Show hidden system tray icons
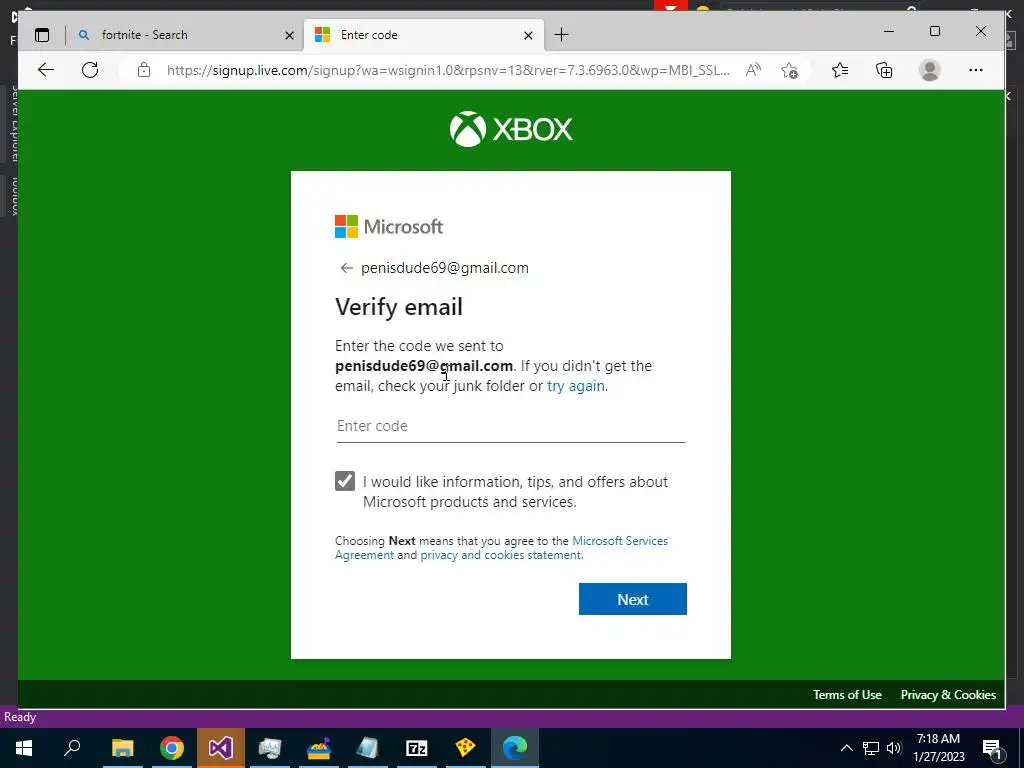This screenshot has width=1024, height=768. pos(846,748)
